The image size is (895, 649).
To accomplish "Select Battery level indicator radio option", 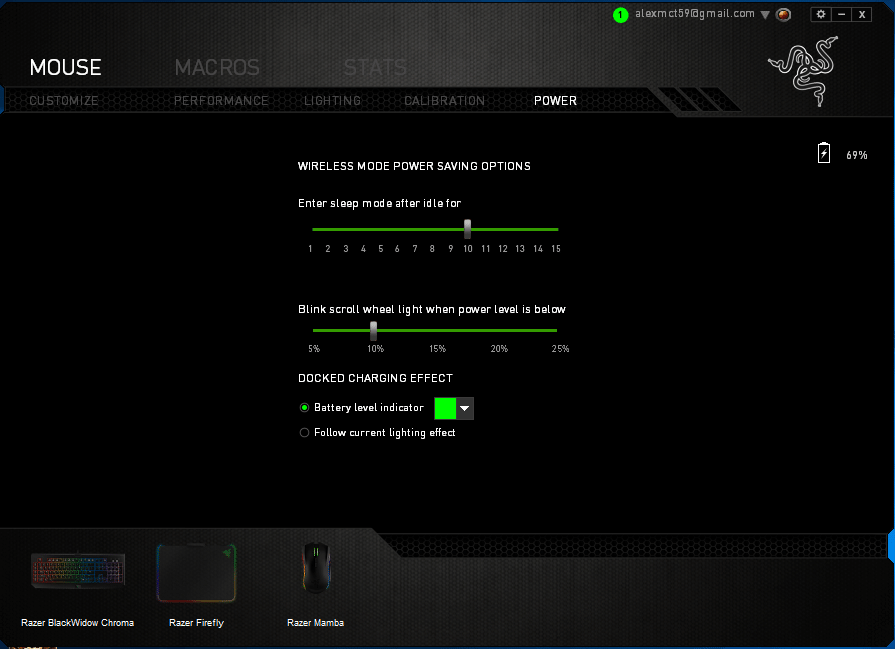I will click(x=304, y=408).
